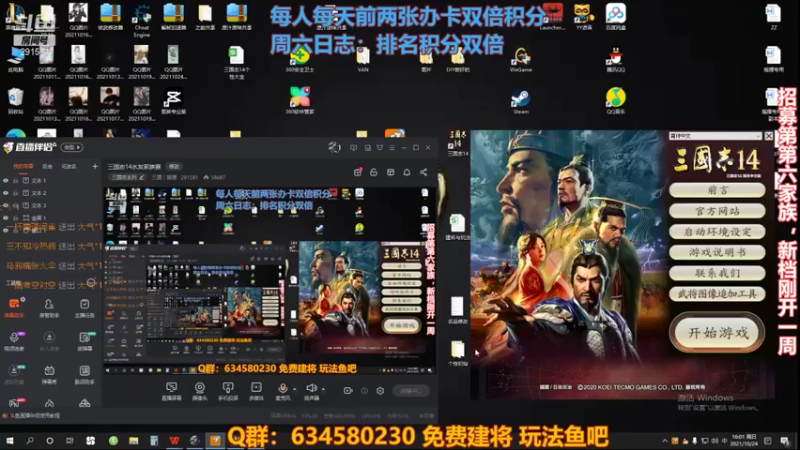800x450 pixels.
Task: Open the 弹幕助手 tool
Action: click(x=14, y=308)
